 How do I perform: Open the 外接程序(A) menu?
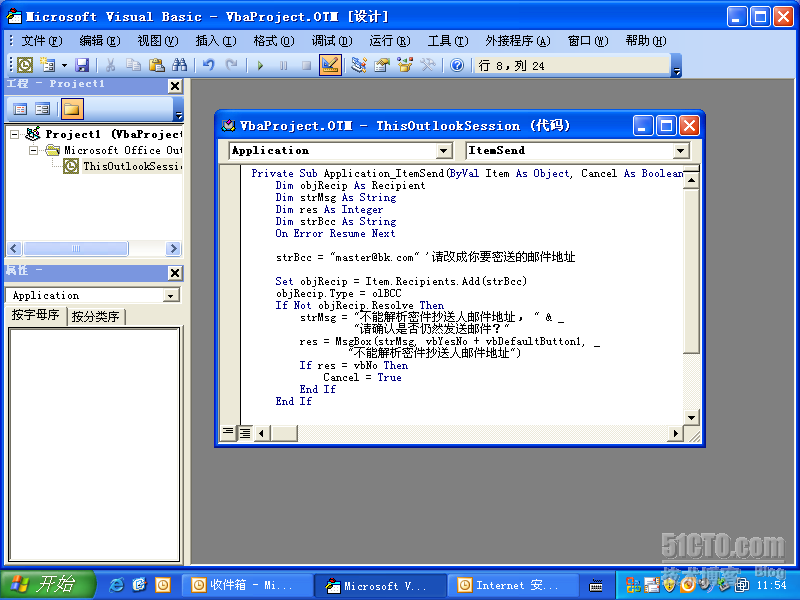click(518, 41)
